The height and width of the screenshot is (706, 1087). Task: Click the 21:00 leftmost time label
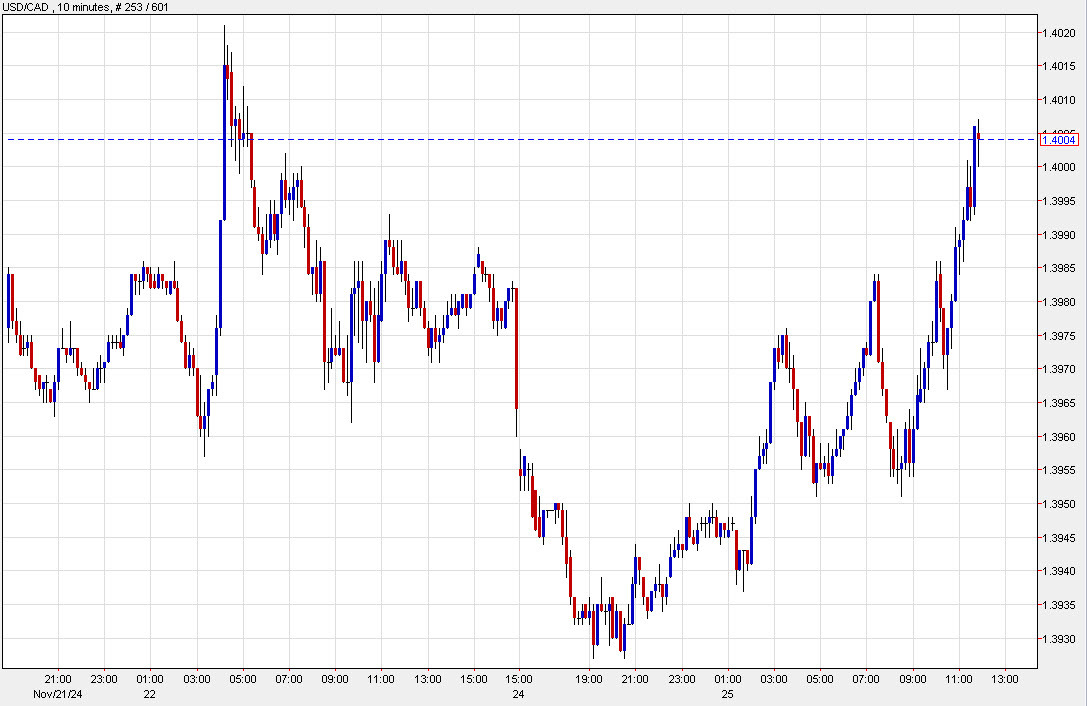(60, 676)
